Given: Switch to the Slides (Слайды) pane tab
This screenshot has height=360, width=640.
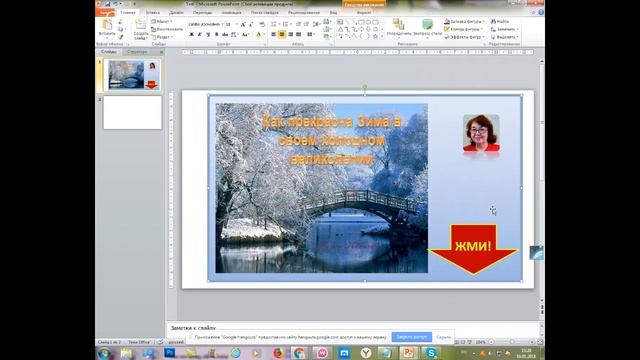Looking at the screenshot, I should coord(109,52).
